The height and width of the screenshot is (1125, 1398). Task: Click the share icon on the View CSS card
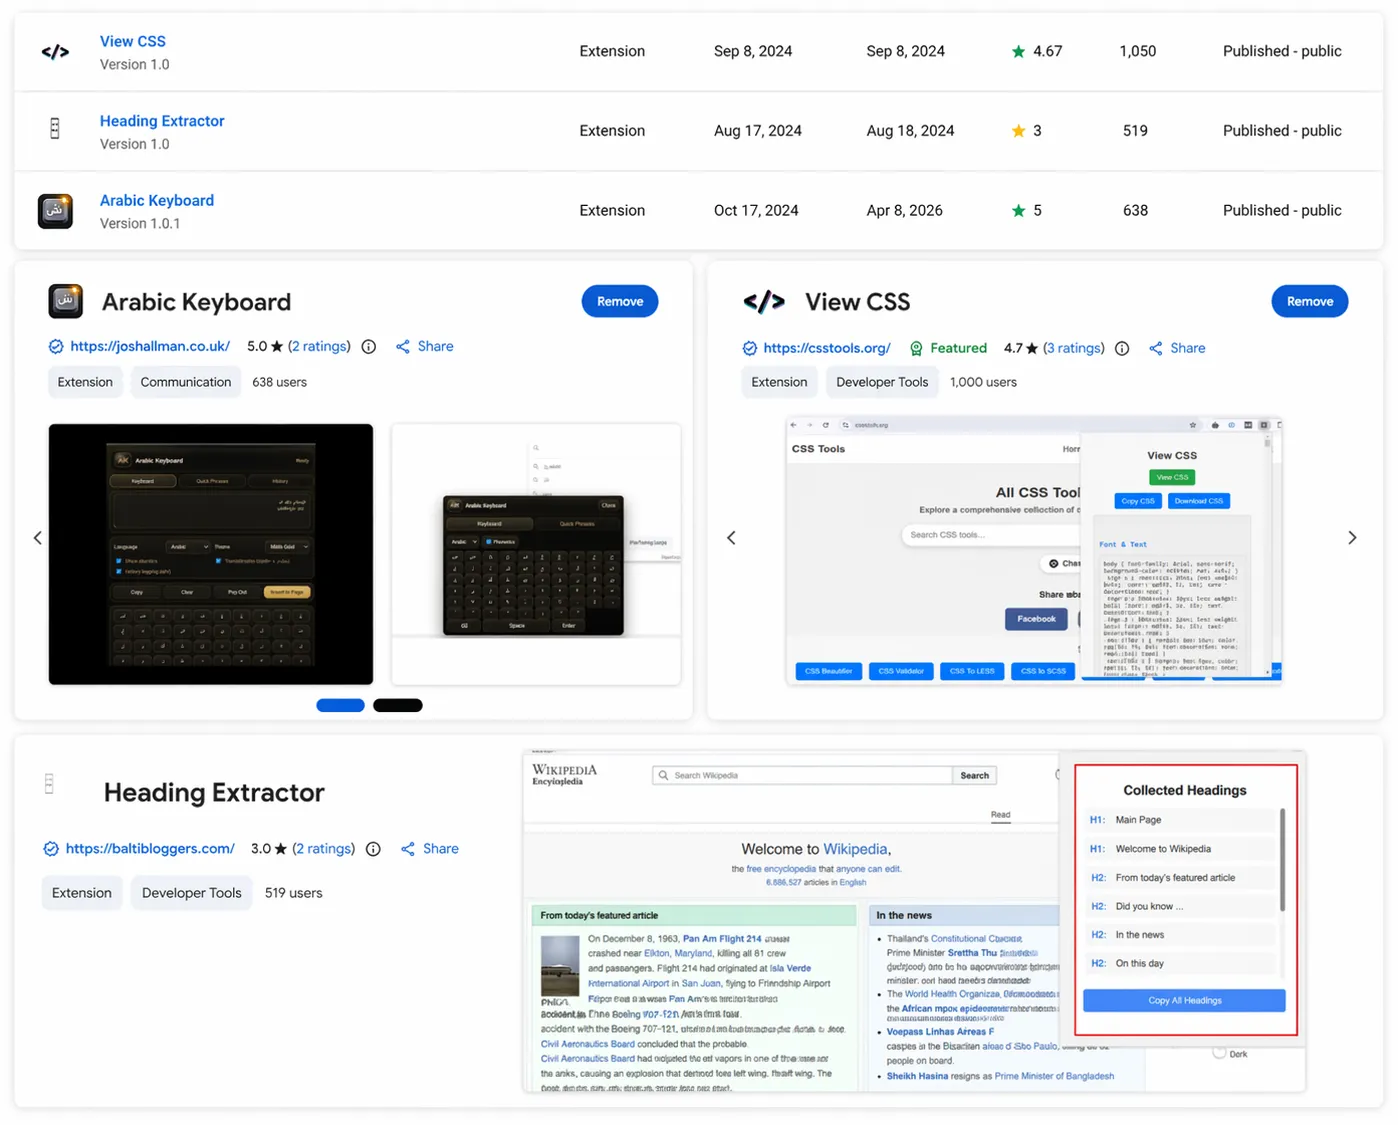click(x=1156, y=349)
